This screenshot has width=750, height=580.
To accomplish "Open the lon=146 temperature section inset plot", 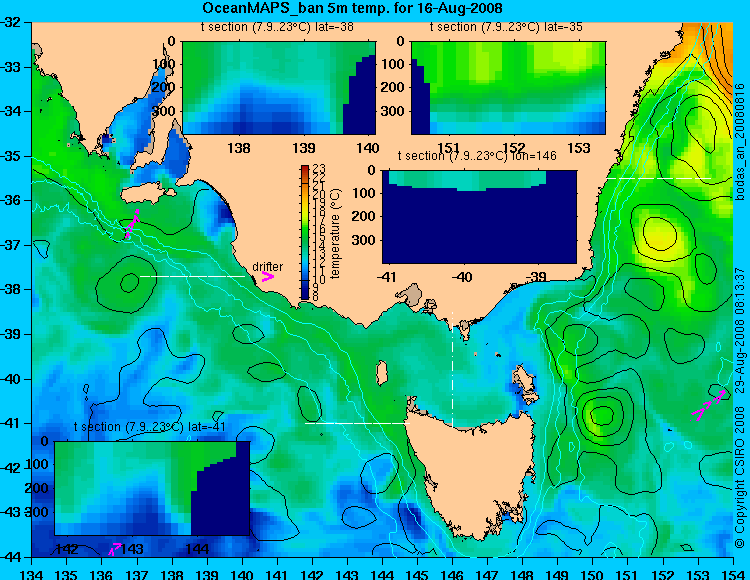I will coord(479,217).
